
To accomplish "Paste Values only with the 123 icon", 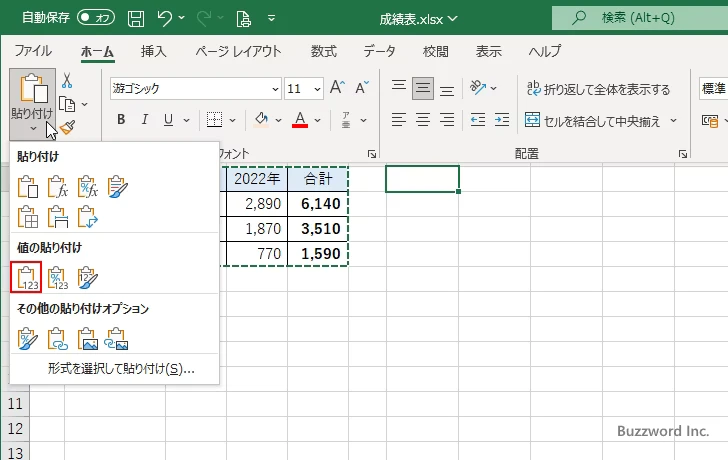I will [26, 277].
